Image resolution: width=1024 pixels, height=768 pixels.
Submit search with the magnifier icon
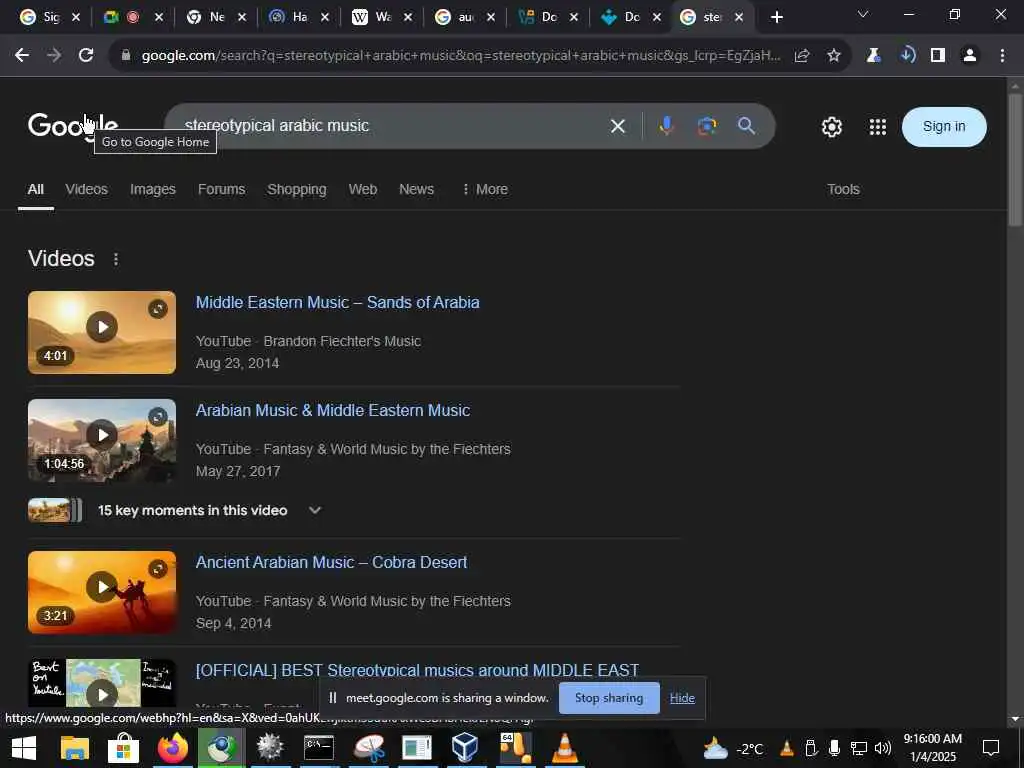point(746,125)
